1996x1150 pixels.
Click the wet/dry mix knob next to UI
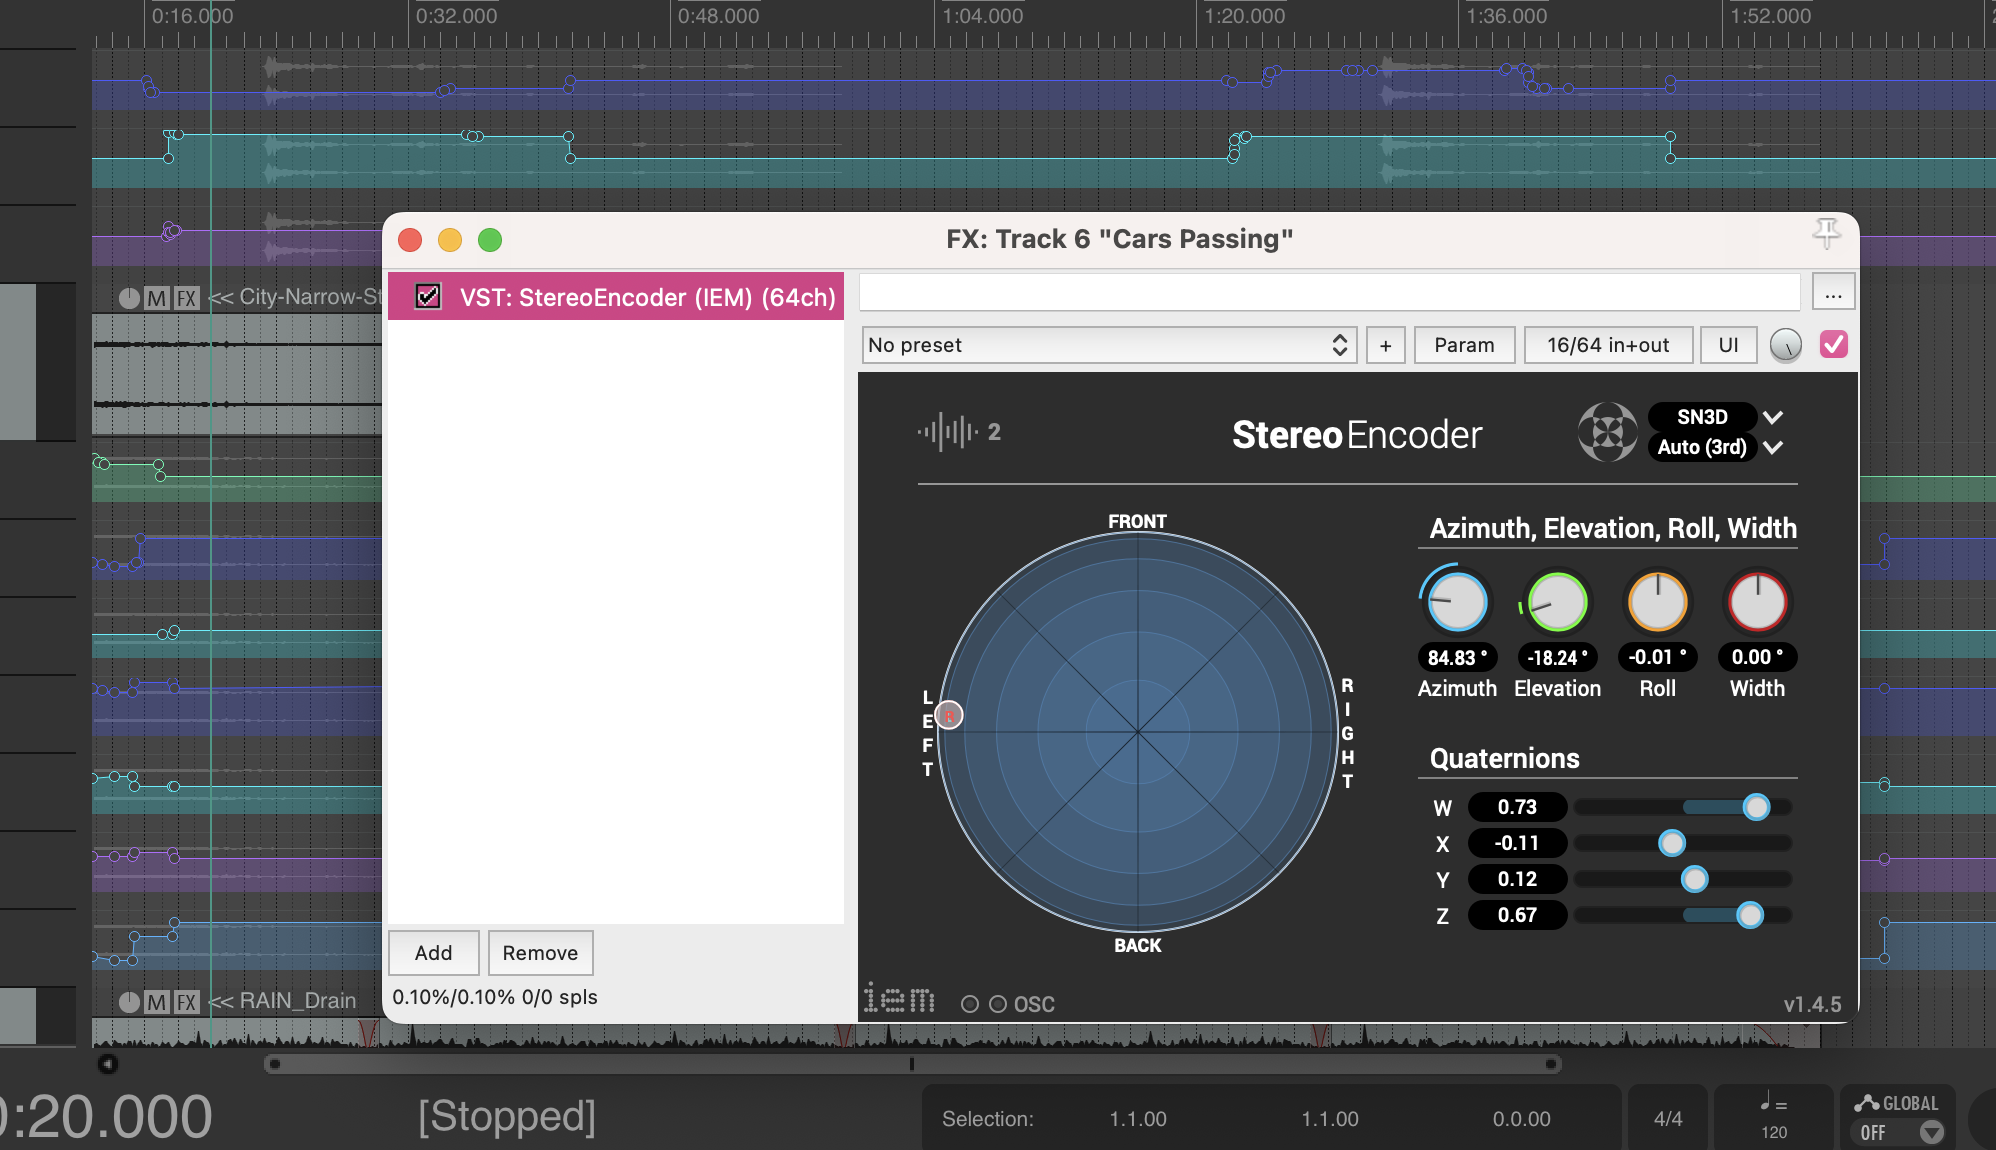coord(1785,345)
